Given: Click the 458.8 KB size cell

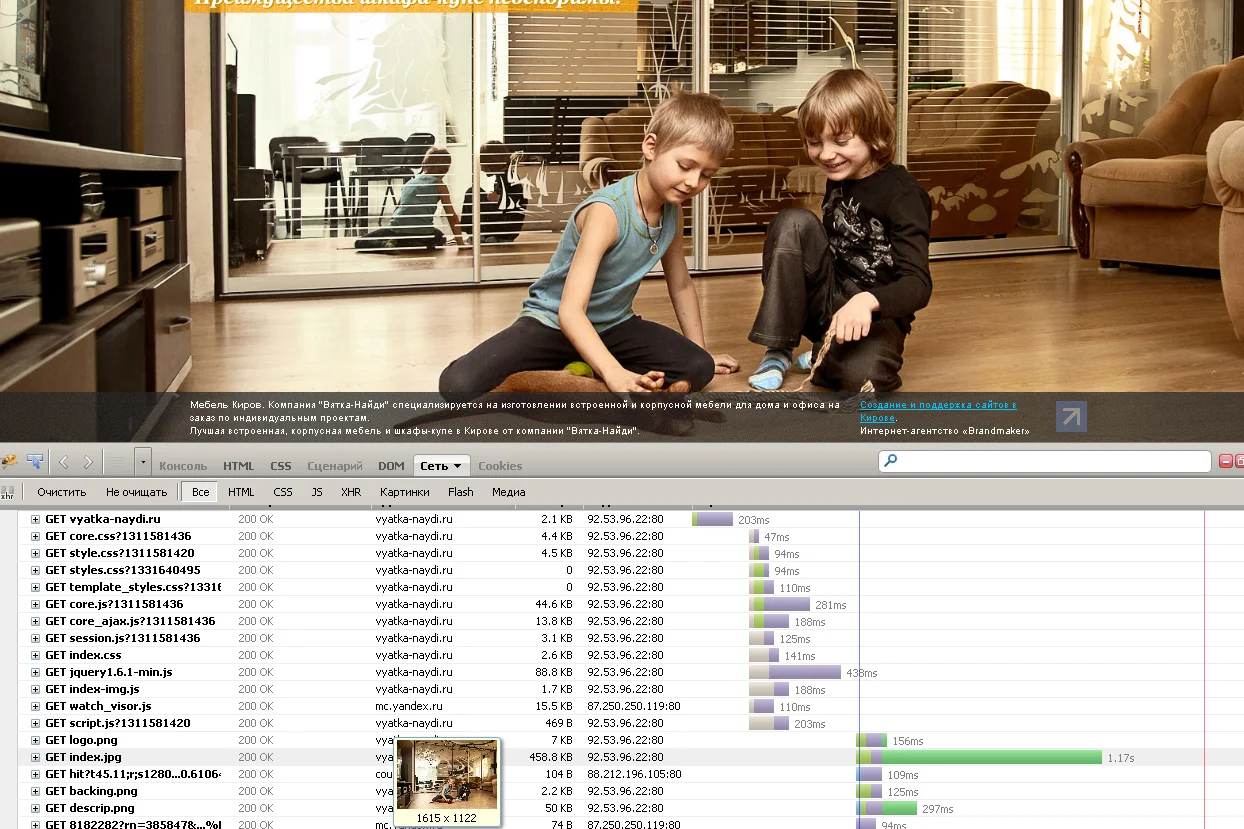Looking at the screenshot, I should [x=550, y=758].
